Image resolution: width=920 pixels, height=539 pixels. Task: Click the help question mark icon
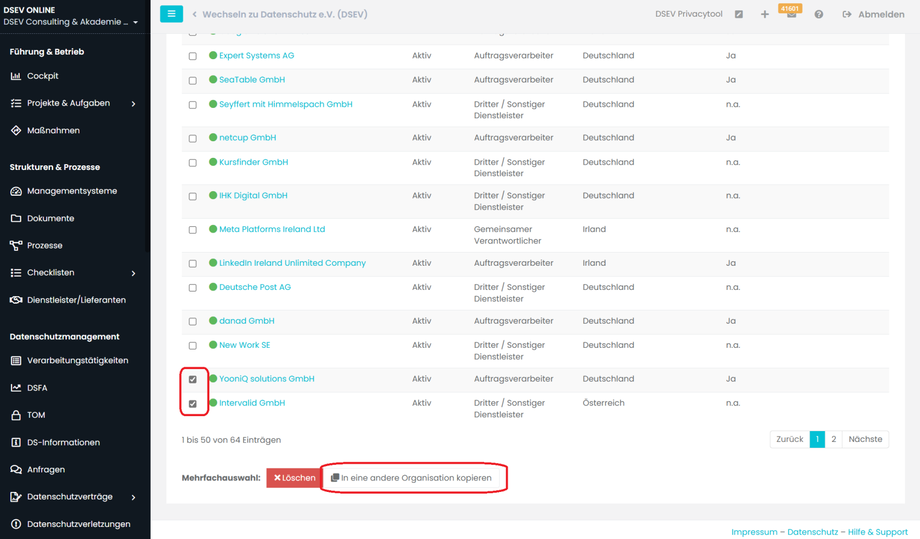coord(819,15)
